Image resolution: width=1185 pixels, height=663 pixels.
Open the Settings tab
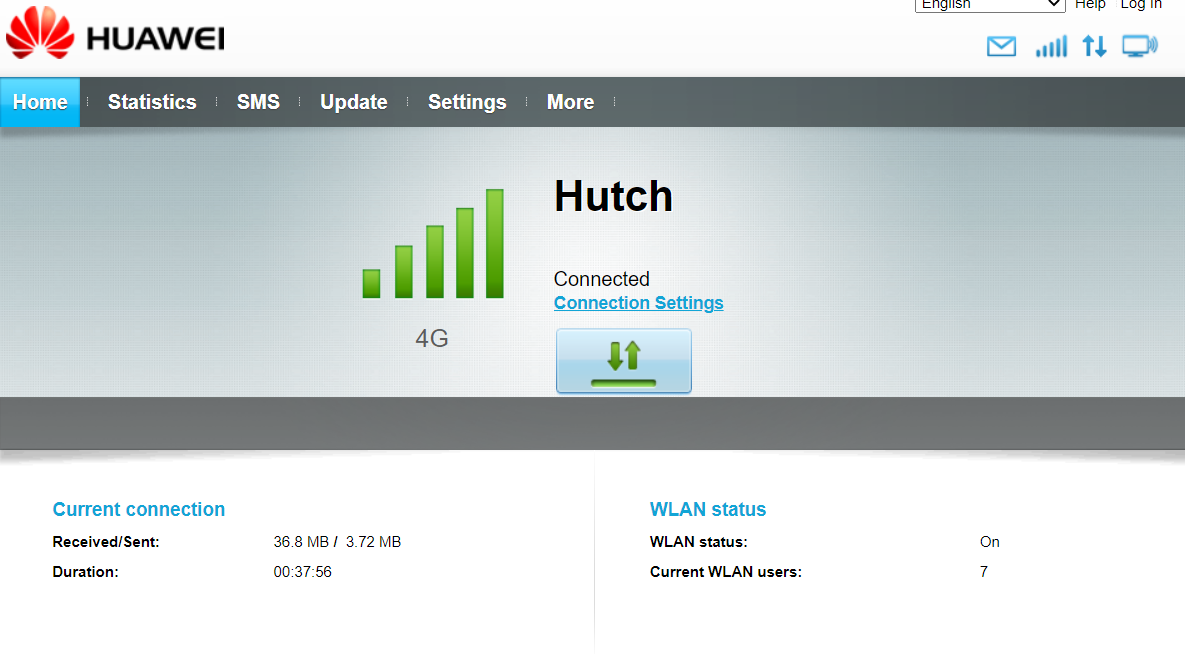(x=467, y=102)
